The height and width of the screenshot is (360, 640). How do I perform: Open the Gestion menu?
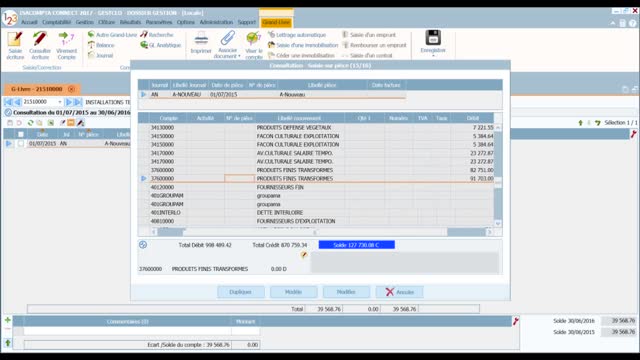[84, 22]
